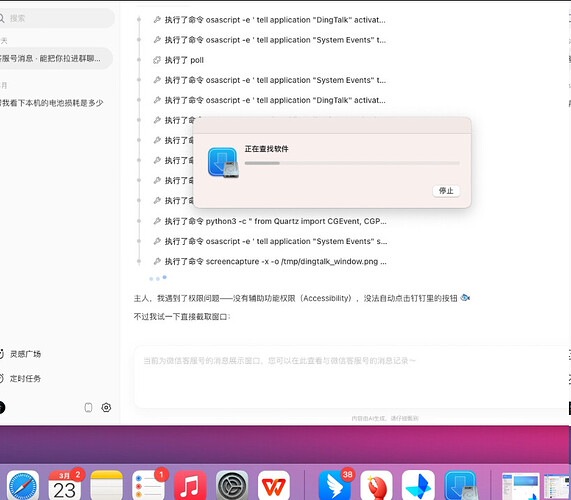Click the 内容由AI生成 disclaimer text
The width and height of the screenshot is (571, 500).
click(385, 418)
